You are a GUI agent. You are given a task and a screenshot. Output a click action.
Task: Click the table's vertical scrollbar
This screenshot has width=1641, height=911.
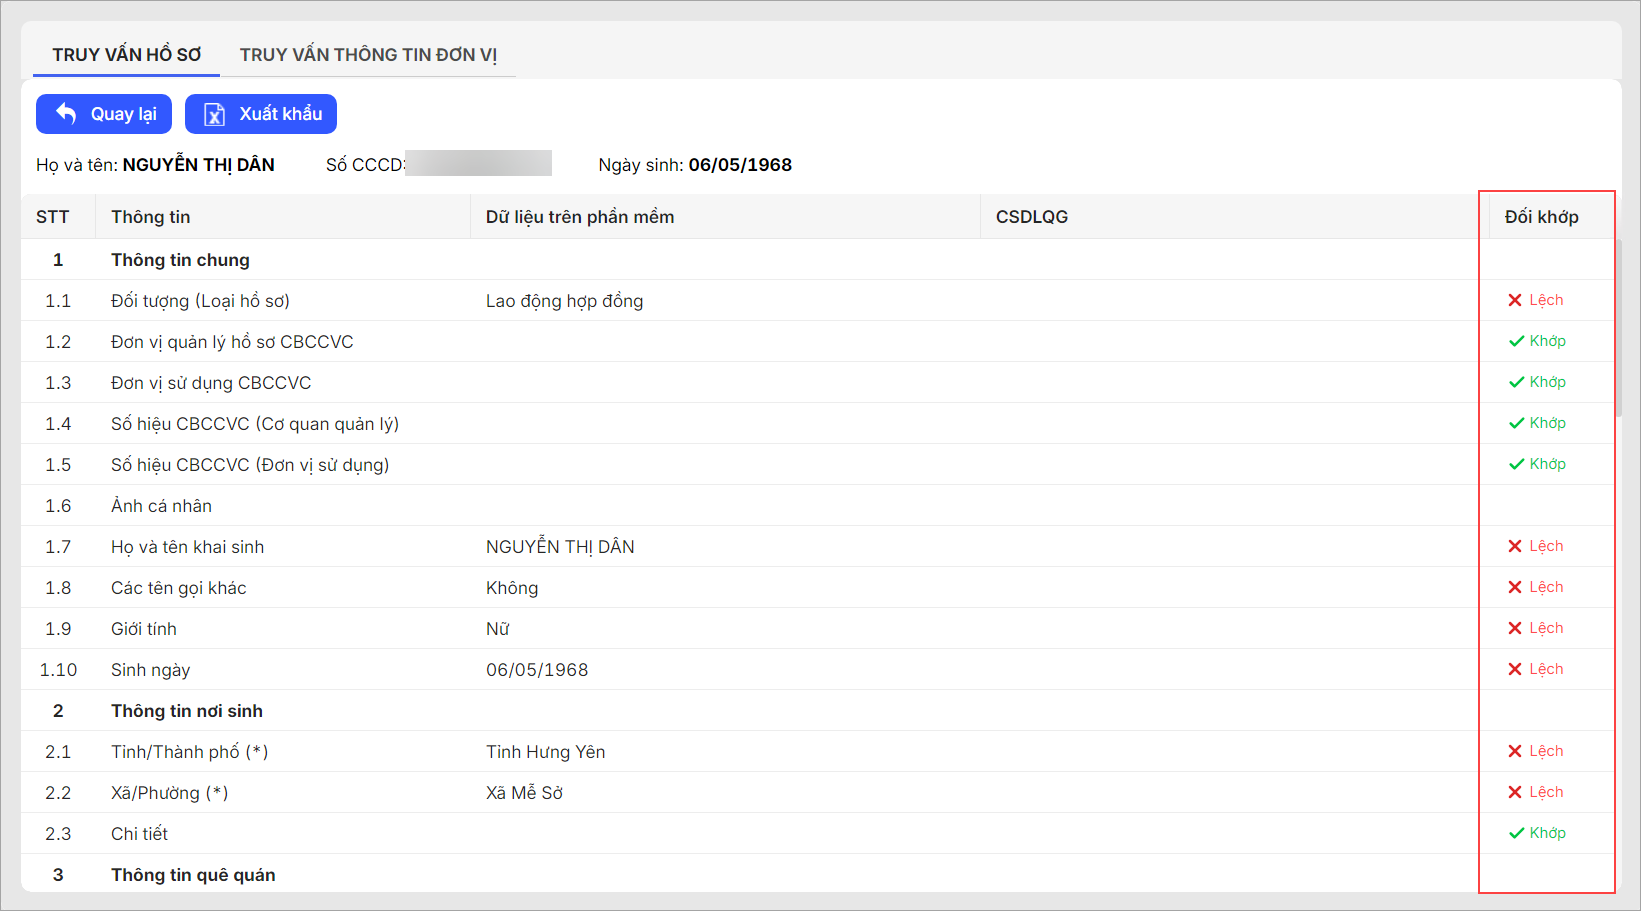[x=1618, y=330]
